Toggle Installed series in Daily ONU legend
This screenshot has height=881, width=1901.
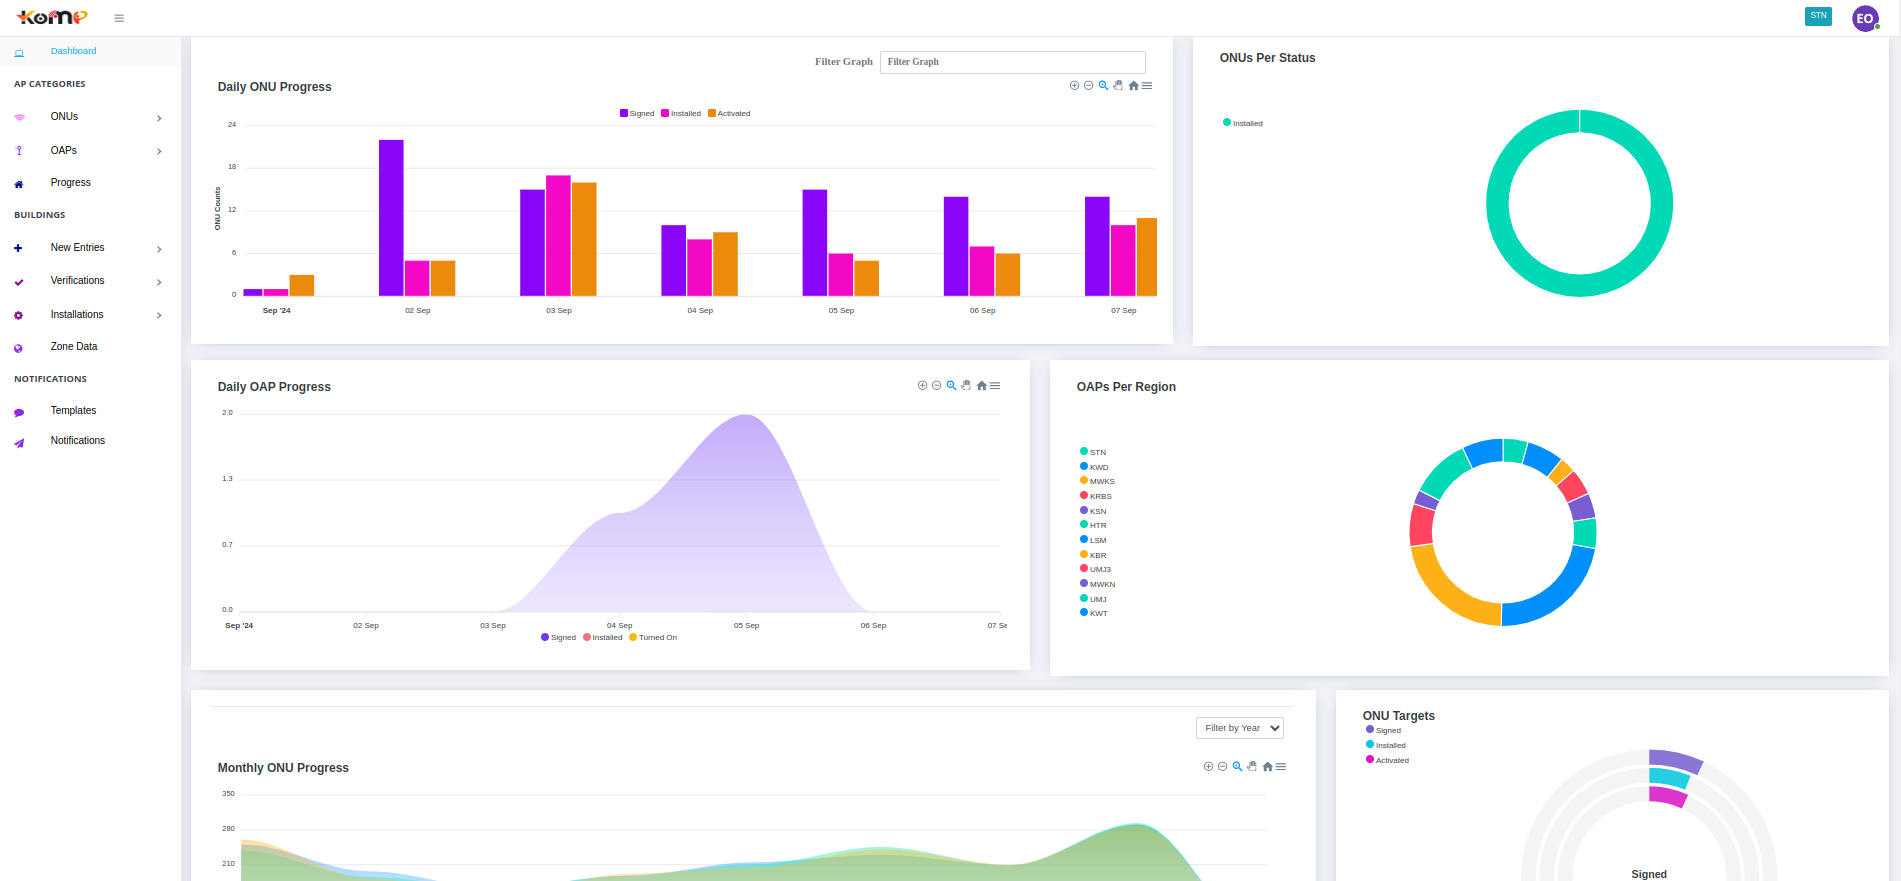pyautogui.click(x=681, y=114)
